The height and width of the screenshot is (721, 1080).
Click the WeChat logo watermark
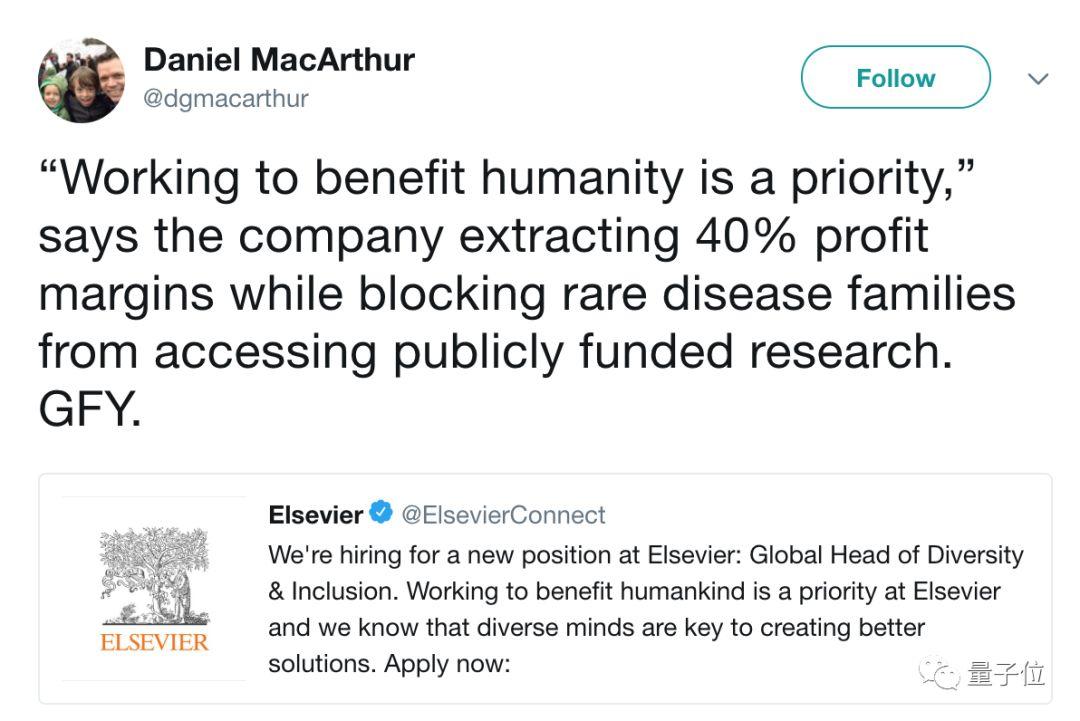point(941,673)
